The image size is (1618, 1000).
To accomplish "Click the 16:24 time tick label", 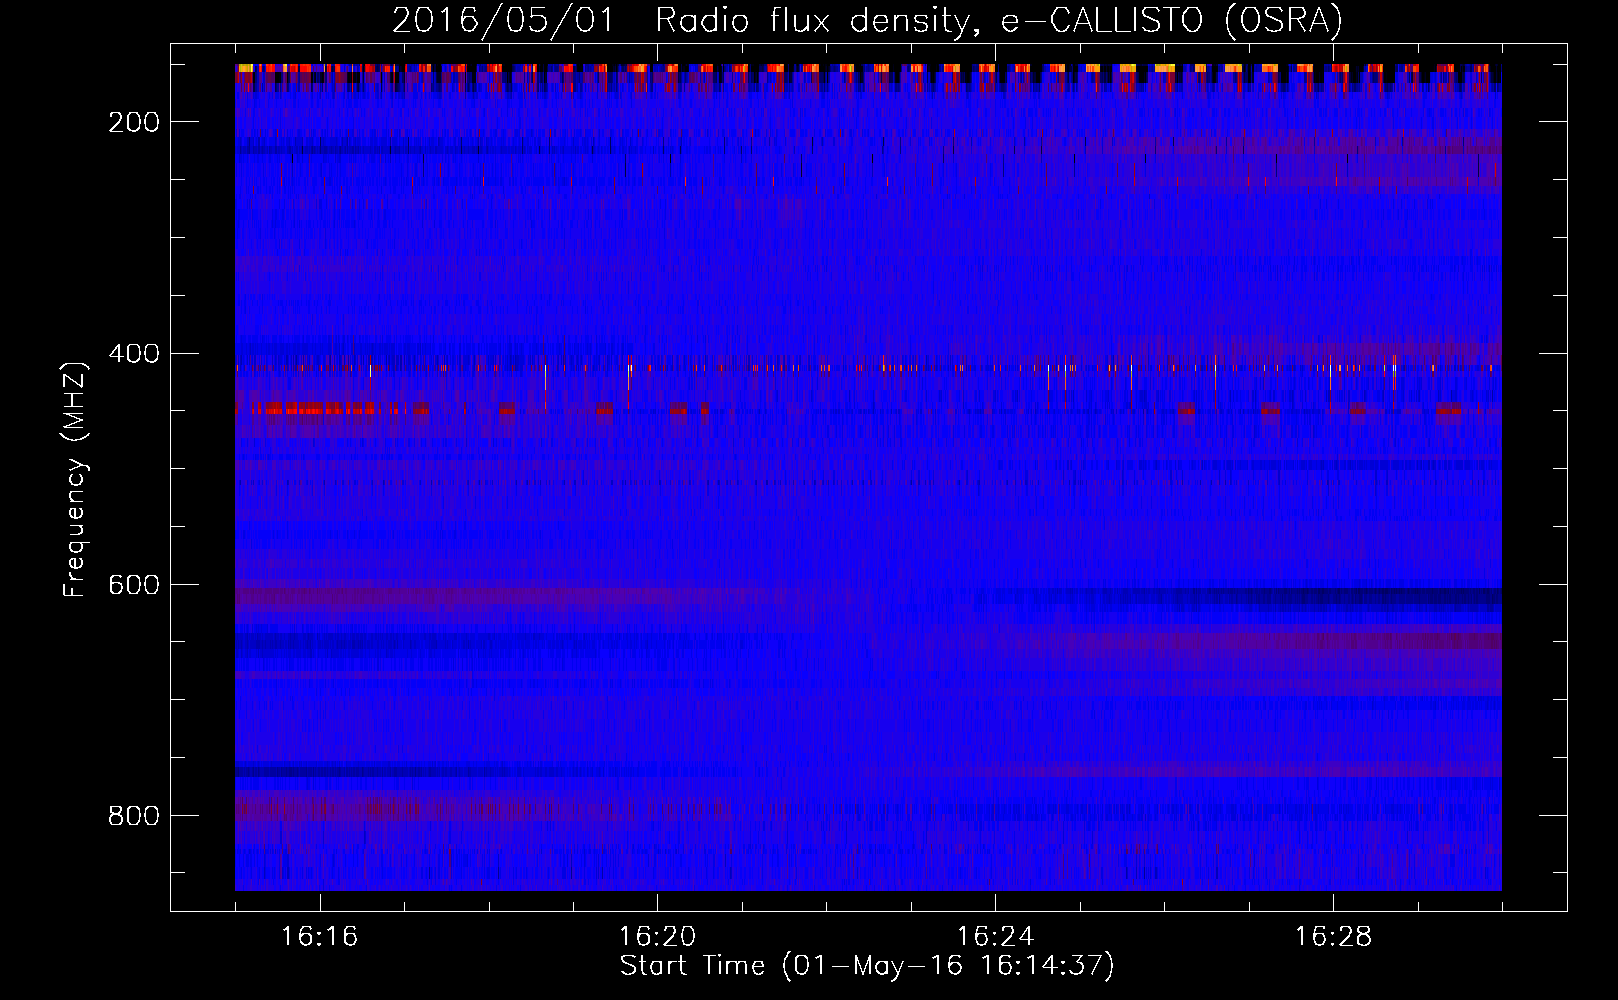I will pos(995,936).
